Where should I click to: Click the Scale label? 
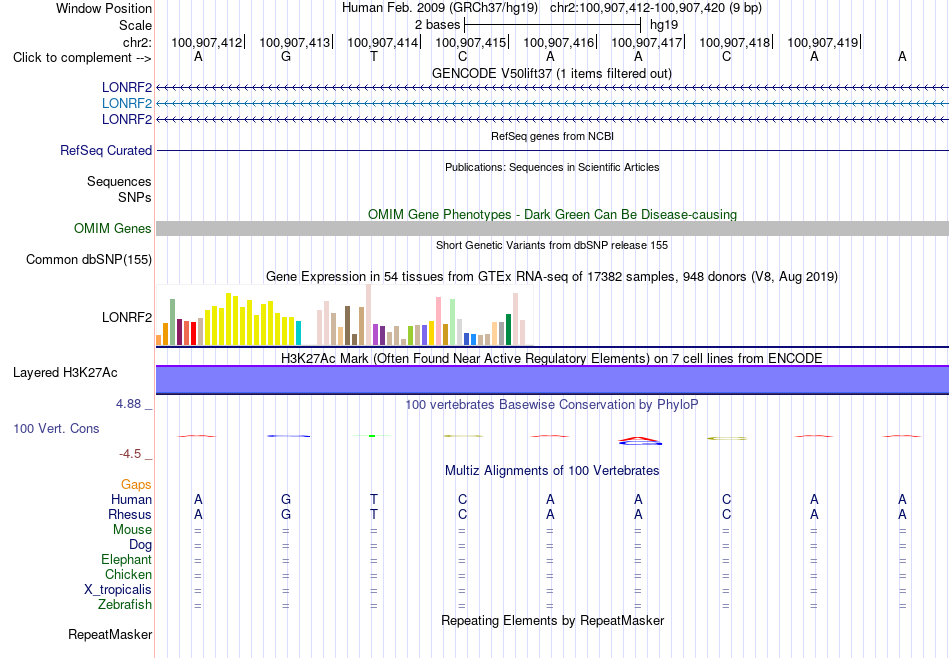tap(135, 25)
